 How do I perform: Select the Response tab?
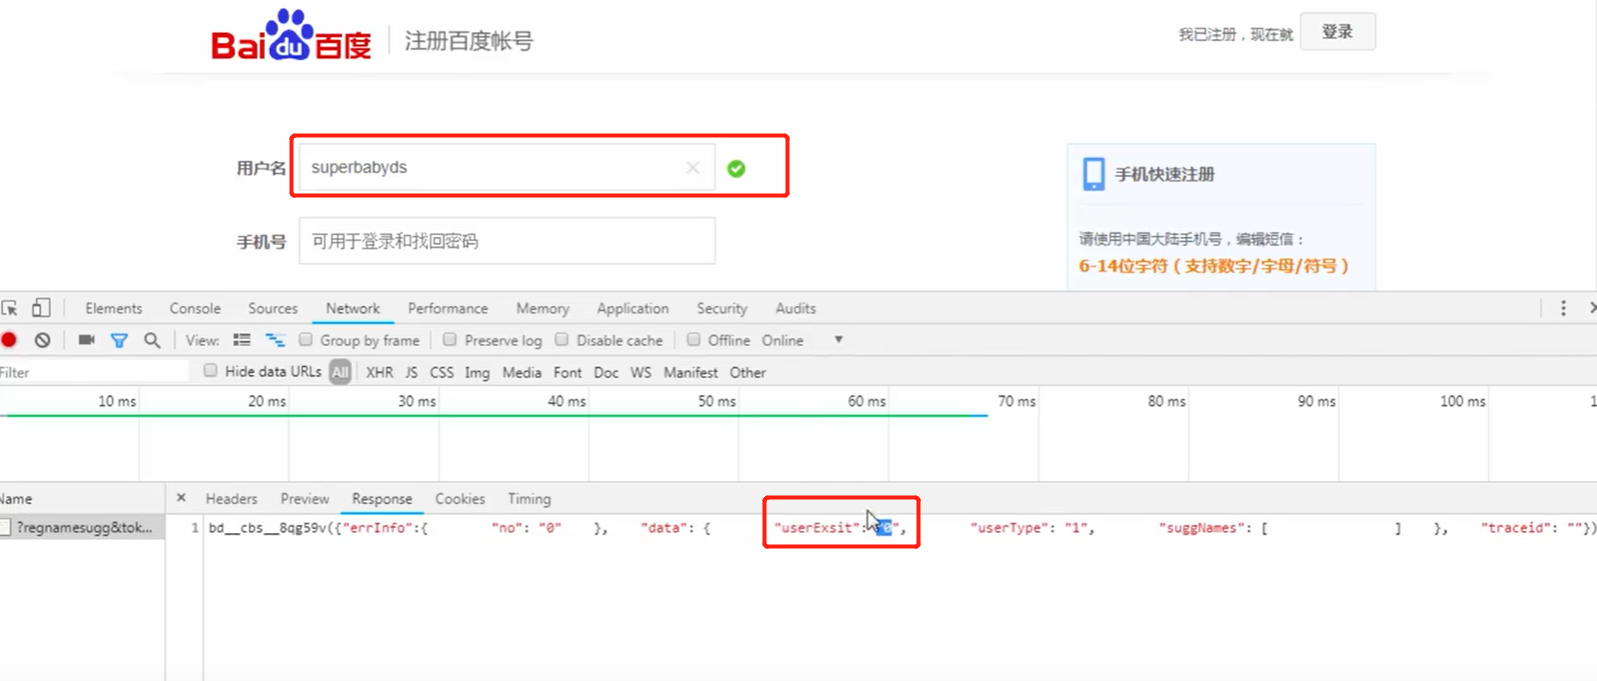382,498
